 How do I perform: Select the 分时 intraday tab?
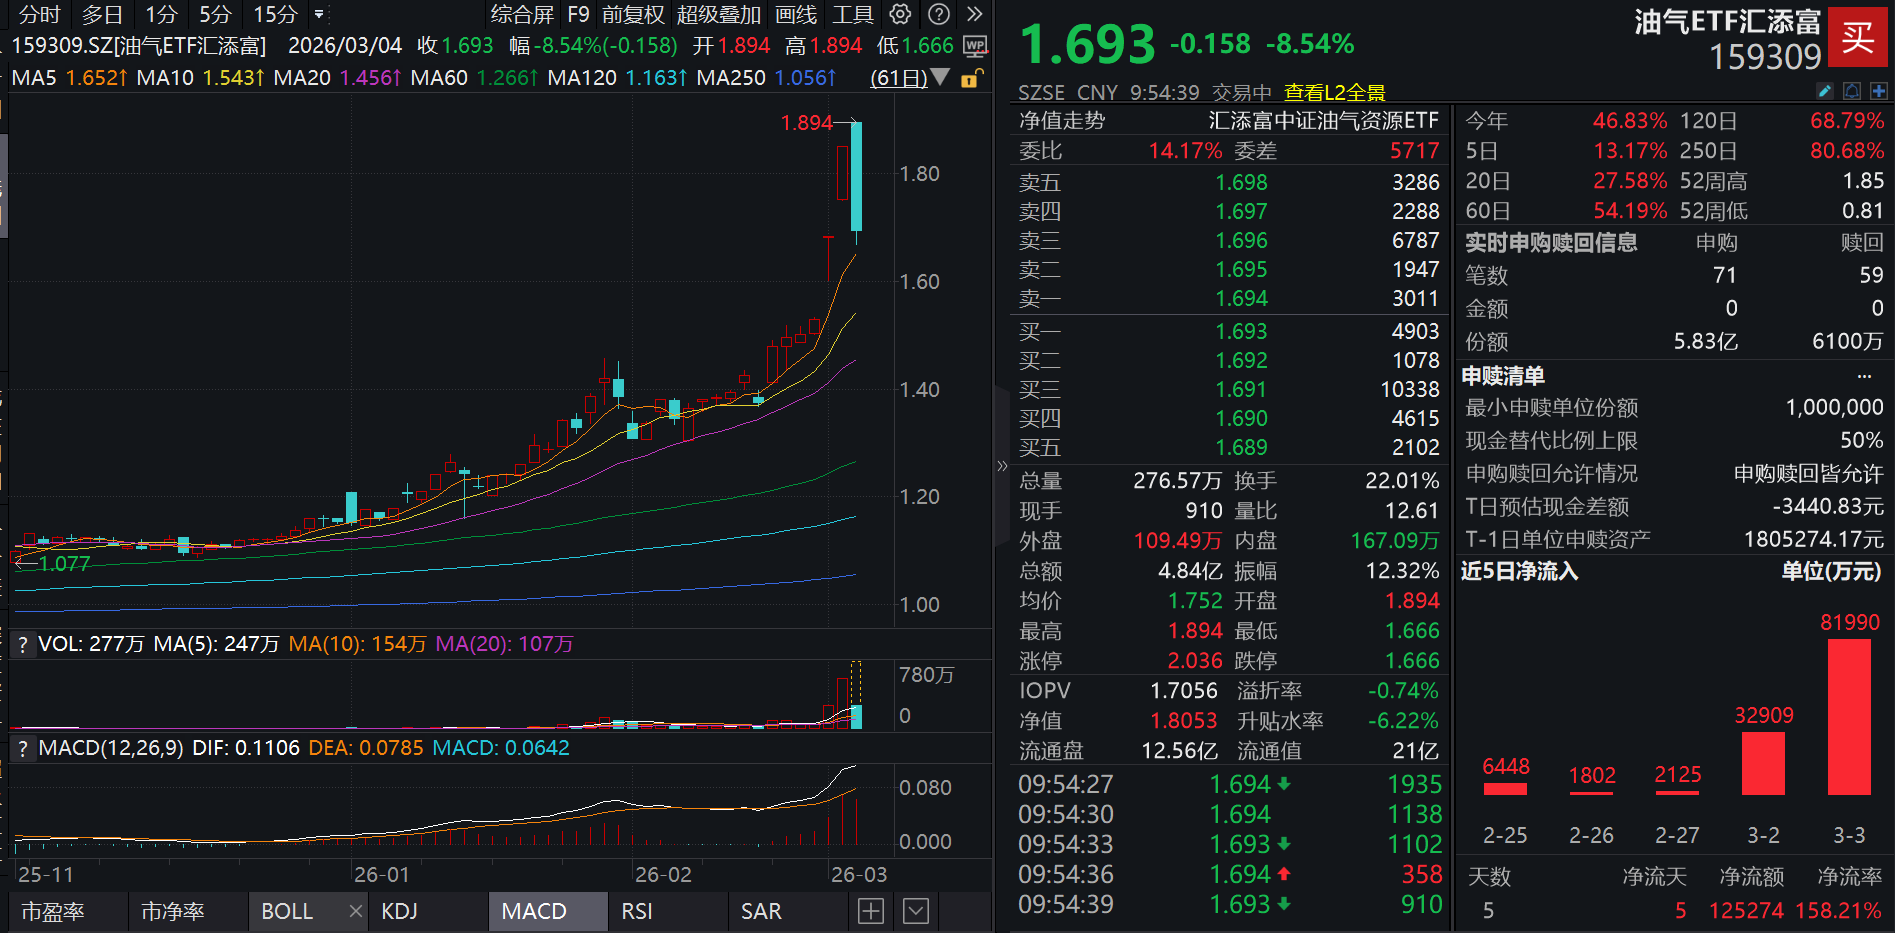[40, 14]
